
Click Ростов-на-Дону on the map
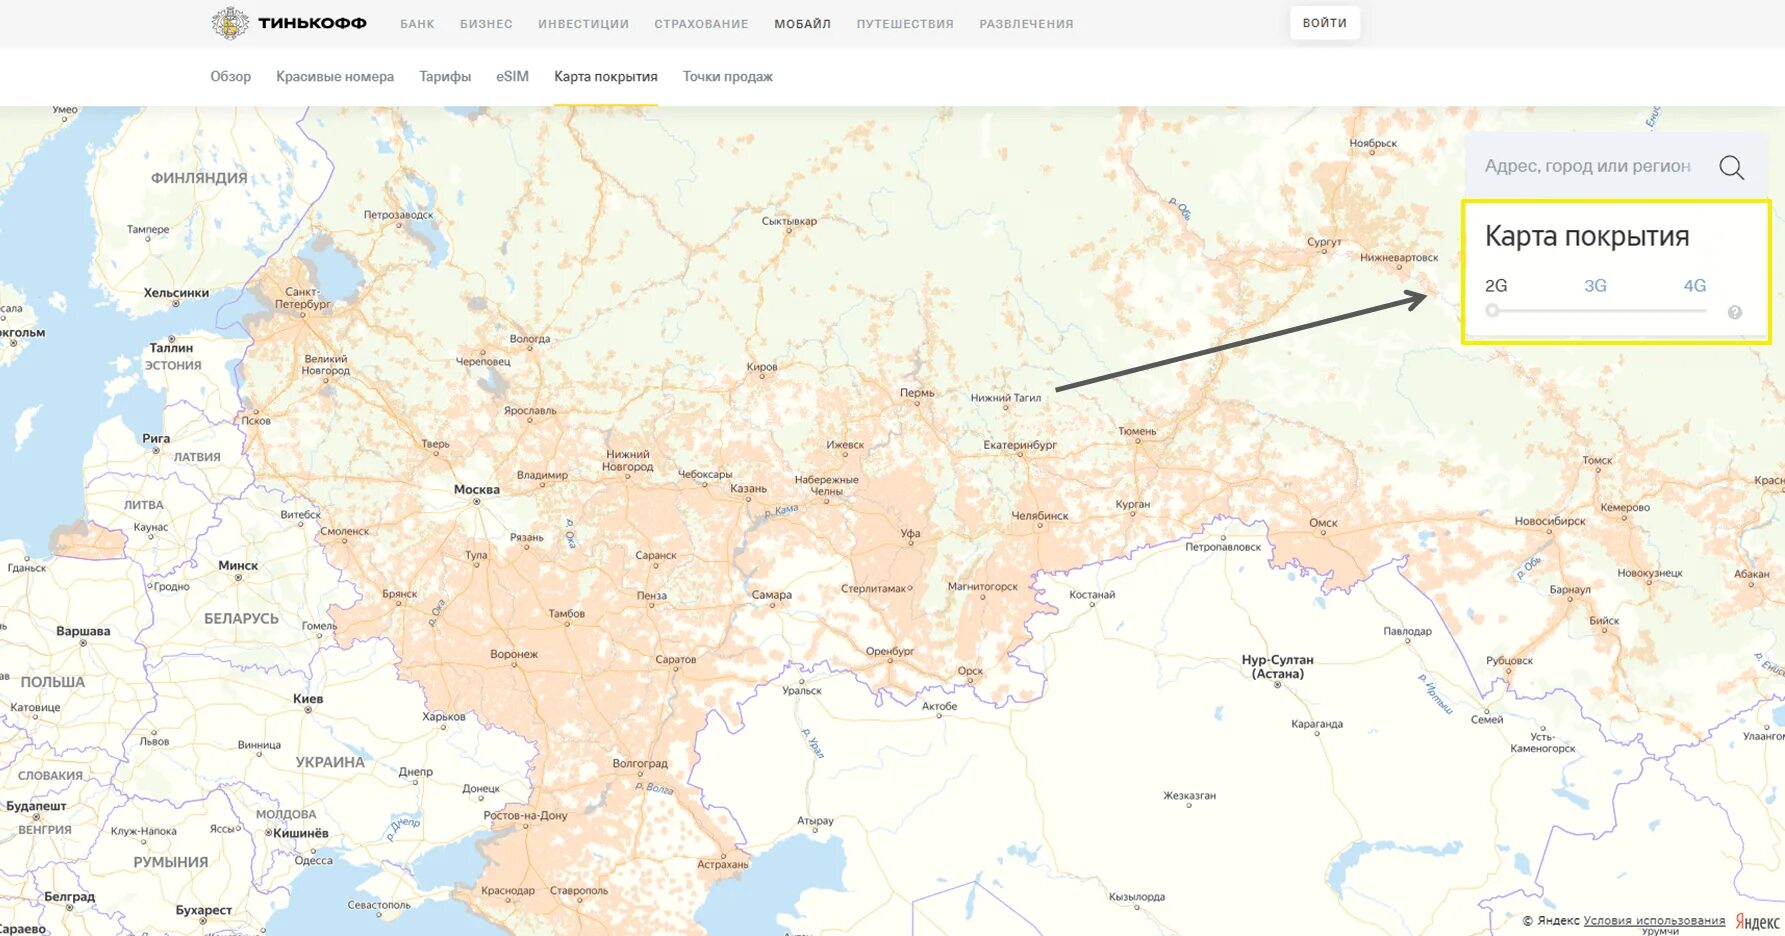click(525, 816)
